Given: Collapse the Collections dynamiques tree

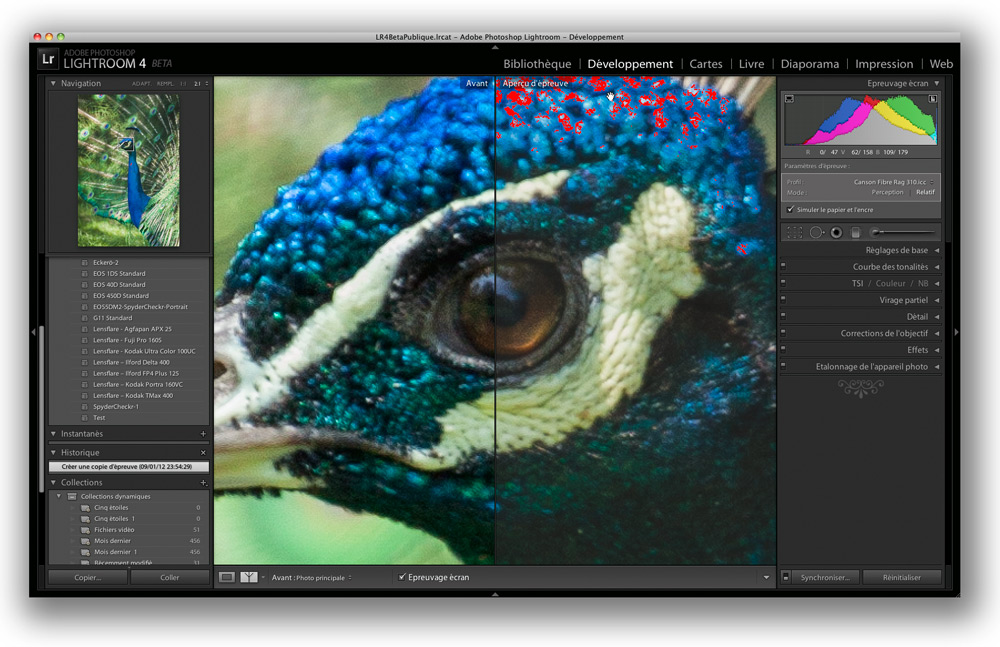Looking at the screenshot, I should tap(59, 496).
